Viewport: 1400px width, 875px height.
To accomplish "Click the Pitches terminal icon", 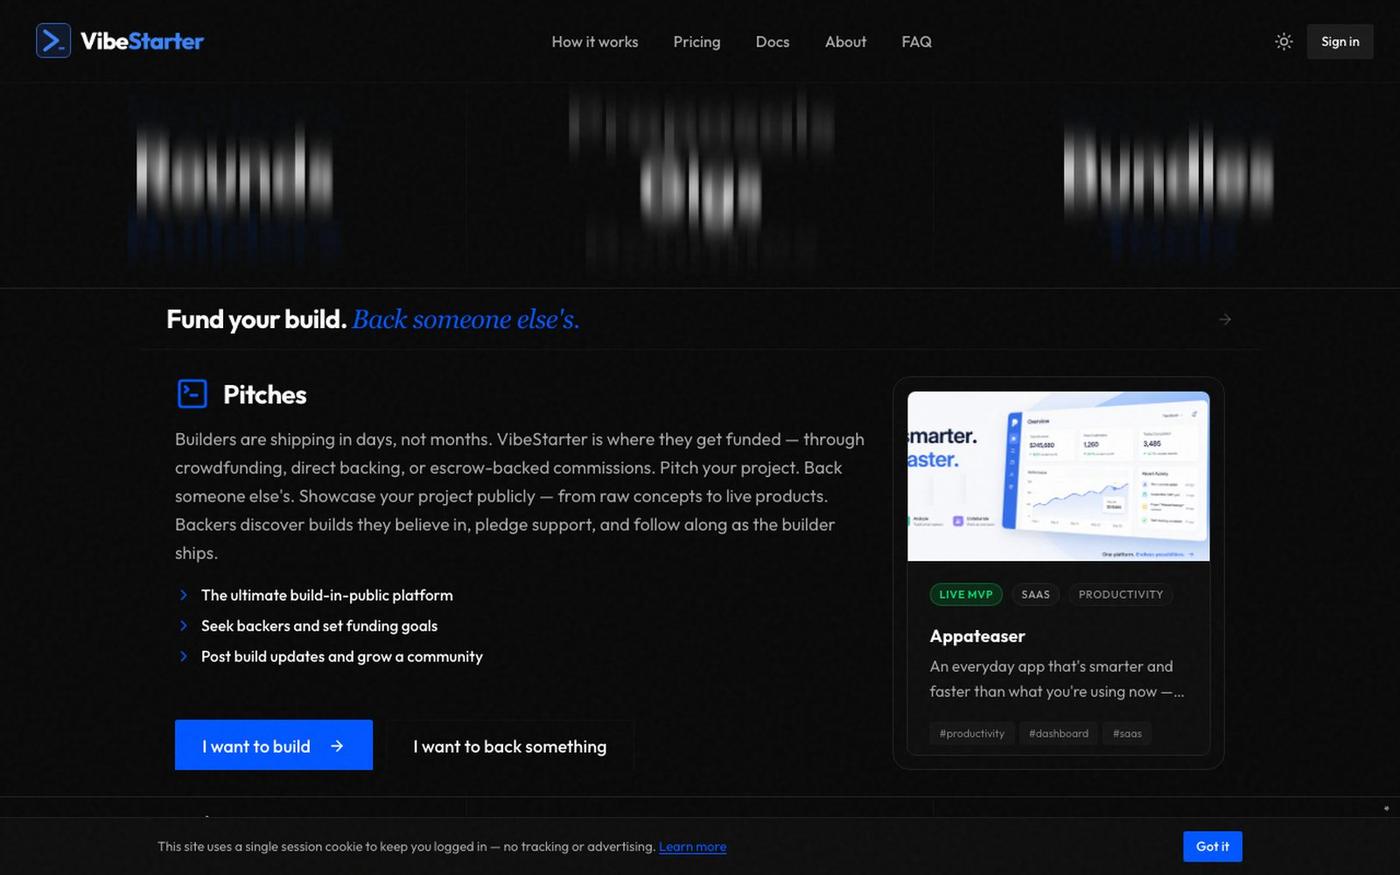I will click(x=192, y=394).
